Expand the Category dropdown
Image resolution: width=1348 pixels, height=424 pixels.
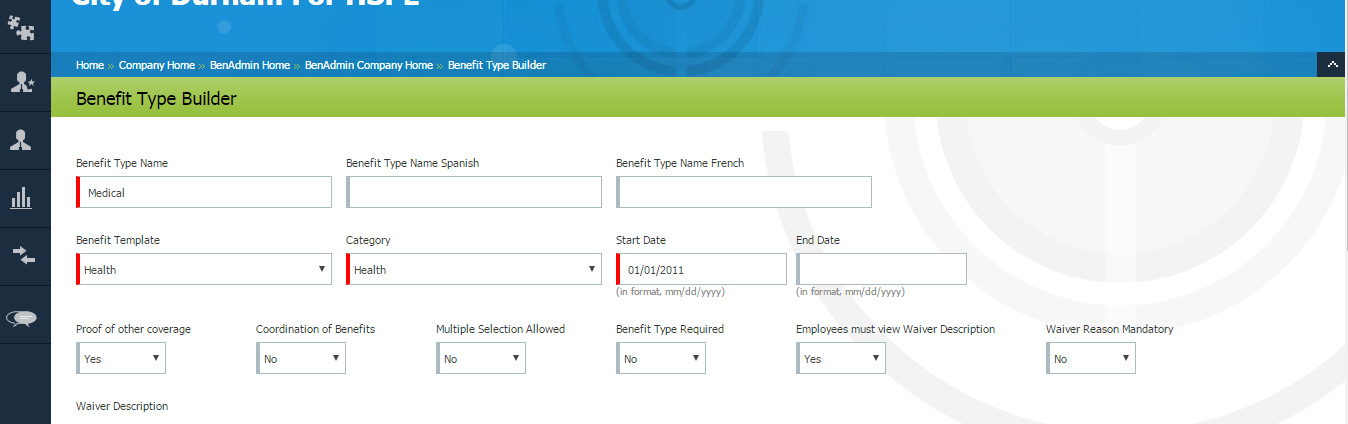[474, 269]
